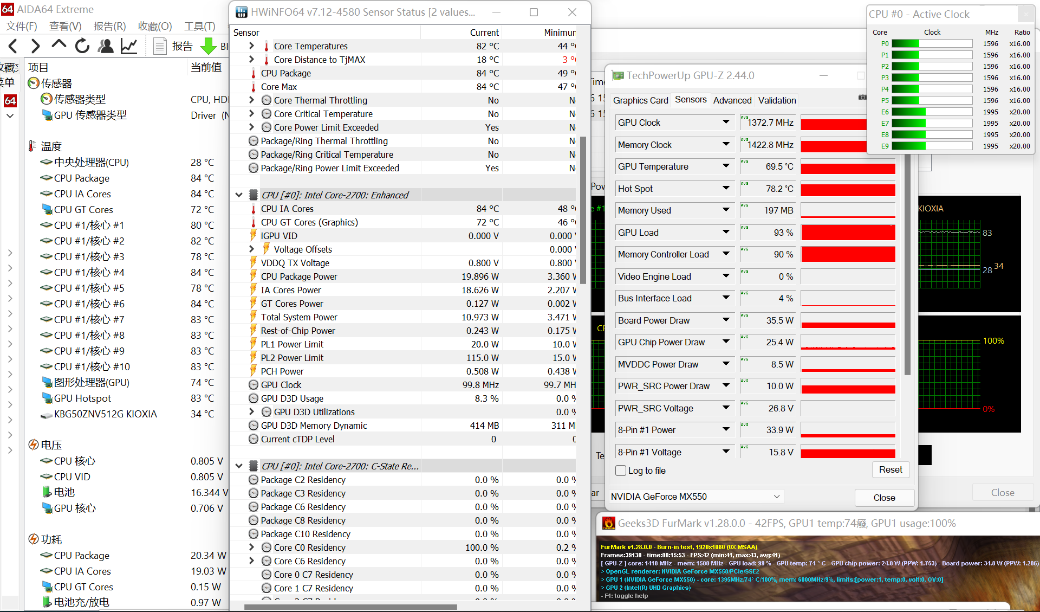1040x612 pixels.
Task: Click the greyed Close button behind GPU-Z
Action: click(x=1002, y=493)
